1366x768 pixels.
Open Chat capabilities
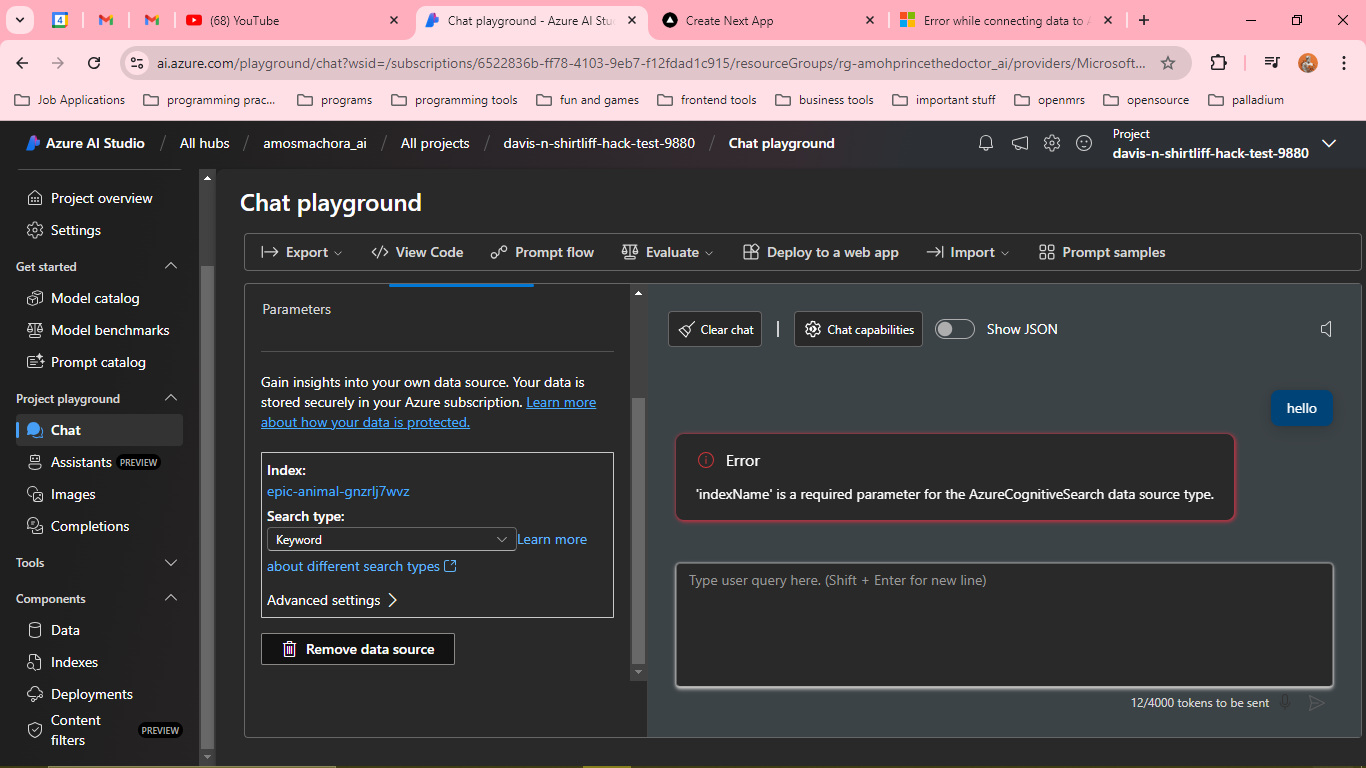coord(859,329)
